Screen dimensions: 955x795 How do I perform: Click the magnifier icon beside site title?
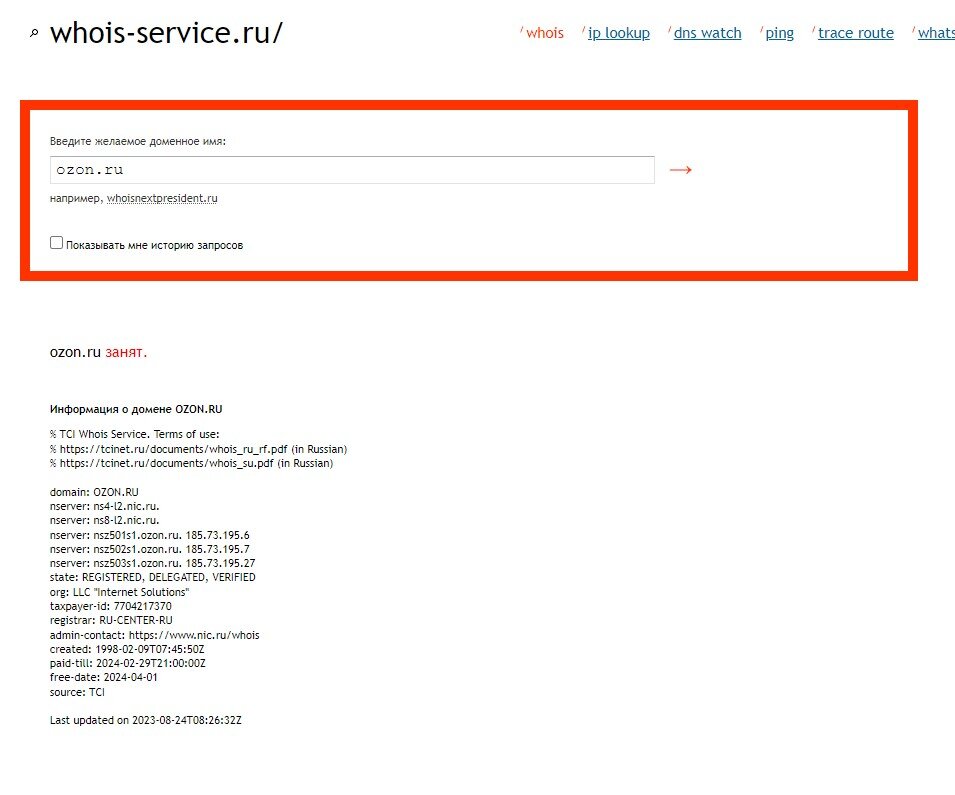coord(34,33)
